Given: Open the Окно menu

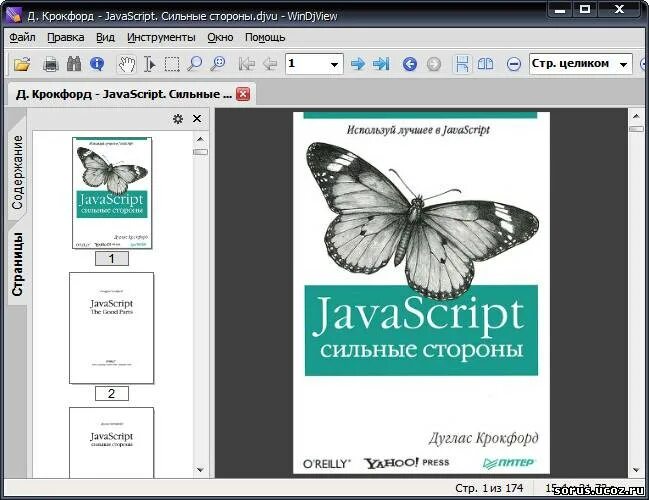Looking at the screenshot, I should pos(220,38).
